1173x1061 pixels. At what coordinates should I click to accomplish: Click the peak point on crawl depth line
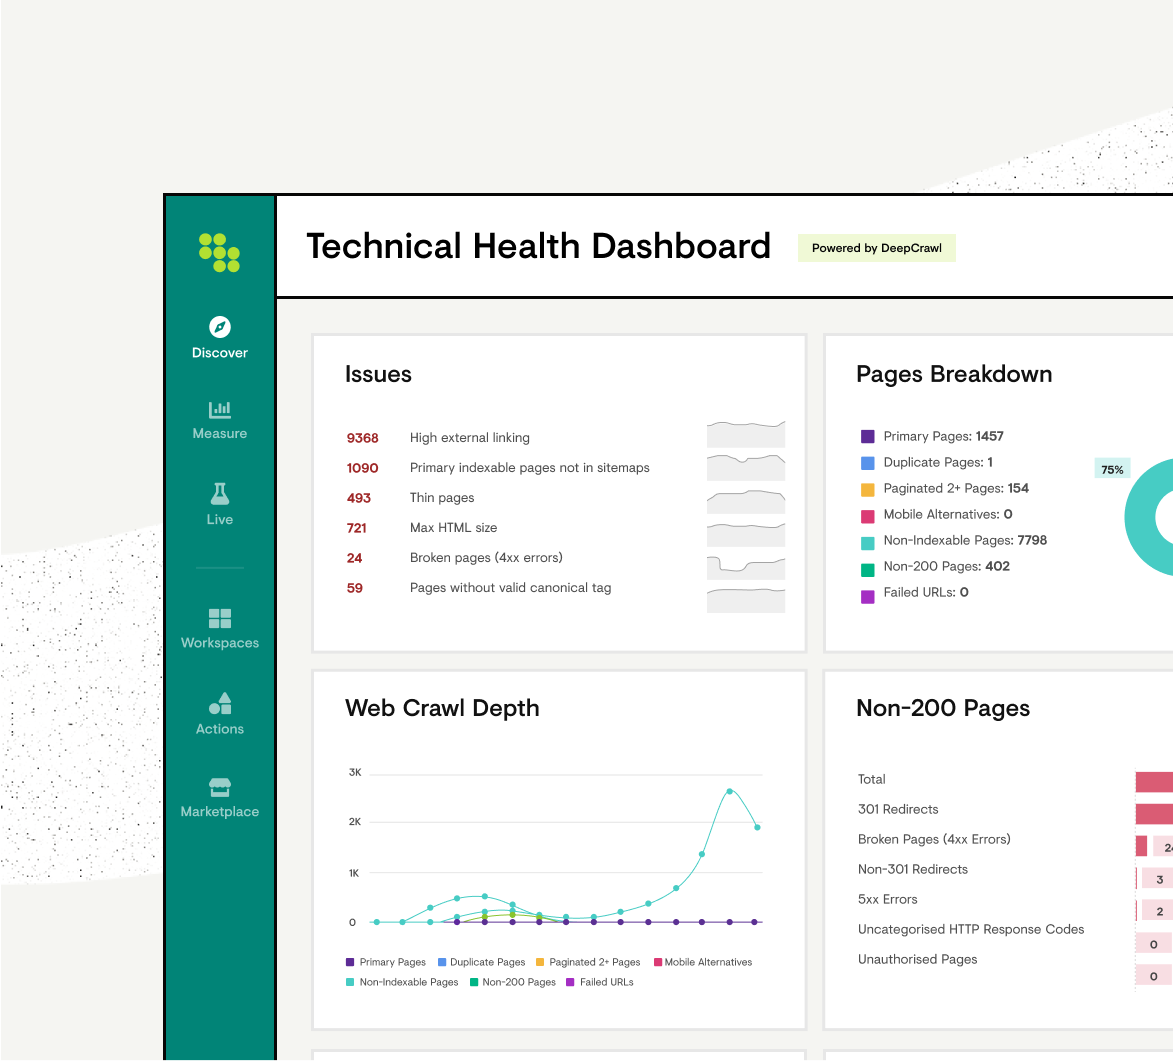(729, 791)
